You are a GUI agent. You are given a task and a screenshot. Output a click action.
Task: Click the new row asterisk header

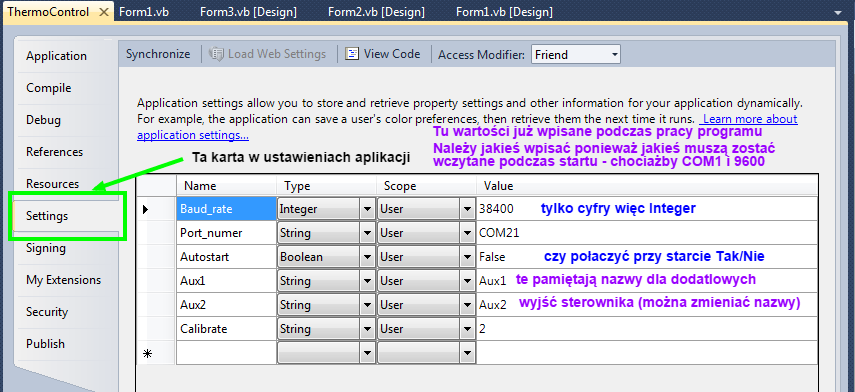click(x=147, y=354)
